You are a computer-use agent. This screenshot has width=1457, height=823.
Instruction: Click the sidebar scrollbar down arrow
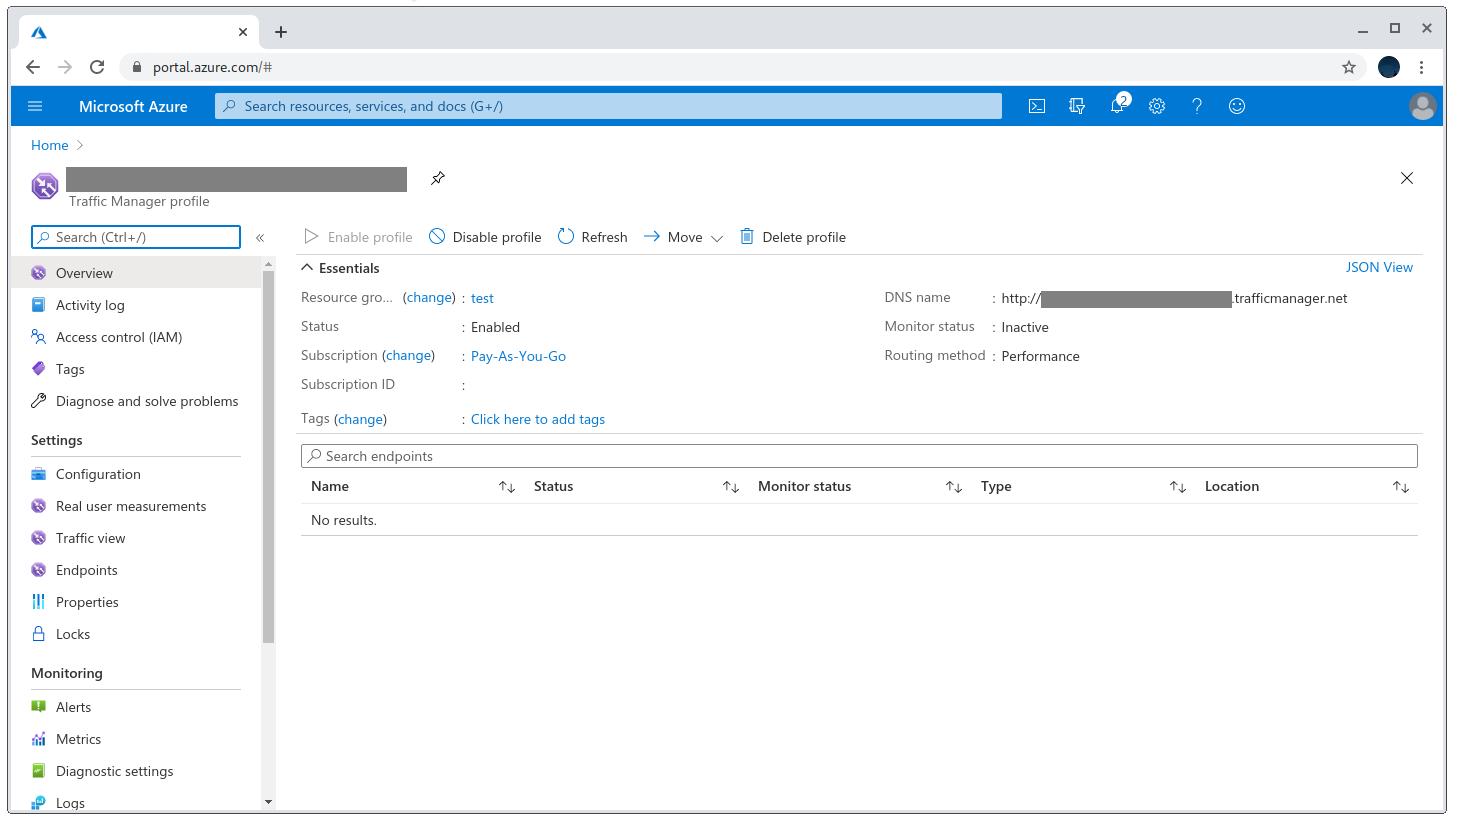click(268, 802)
